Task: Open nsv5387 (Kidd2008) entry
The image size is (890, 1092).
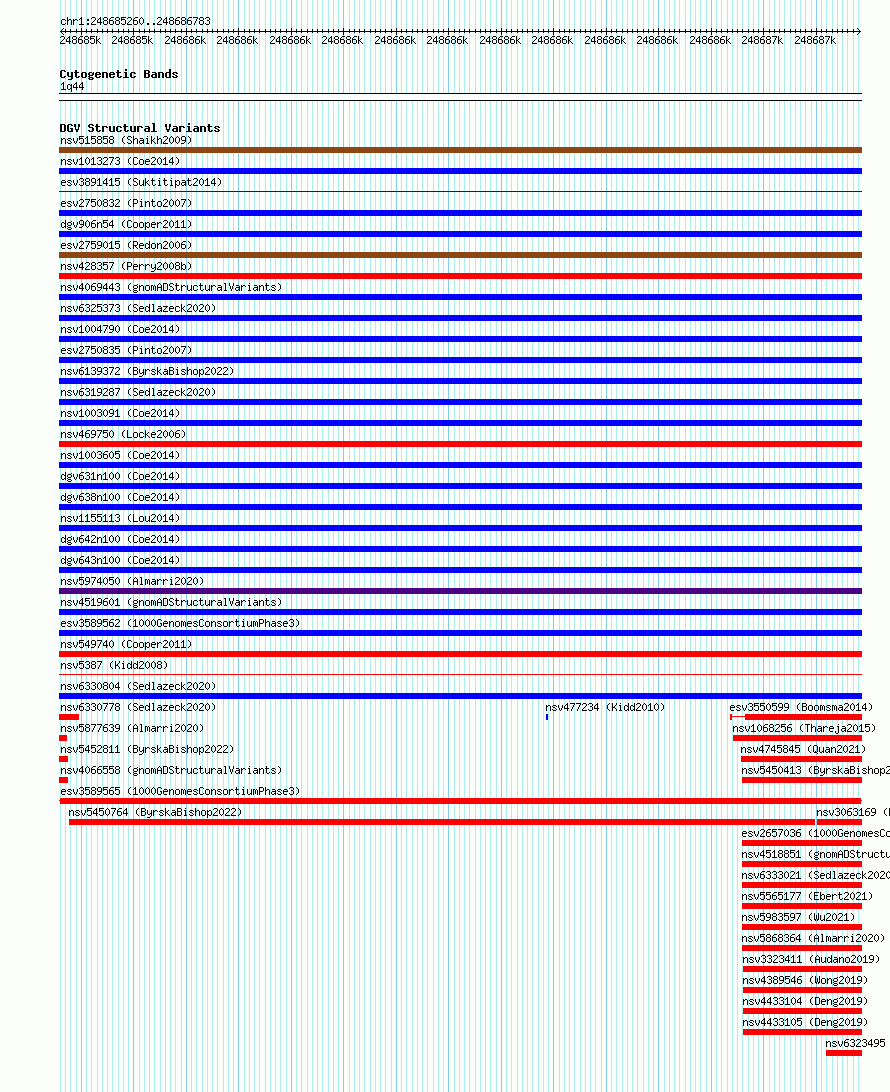Action: pos(114,665)
